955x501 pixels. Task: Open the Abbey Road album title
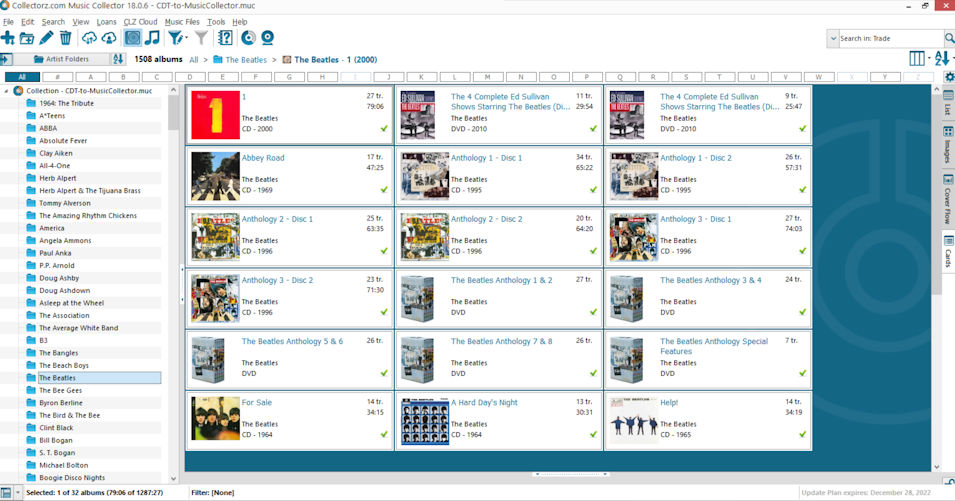[x=263, y=158]
